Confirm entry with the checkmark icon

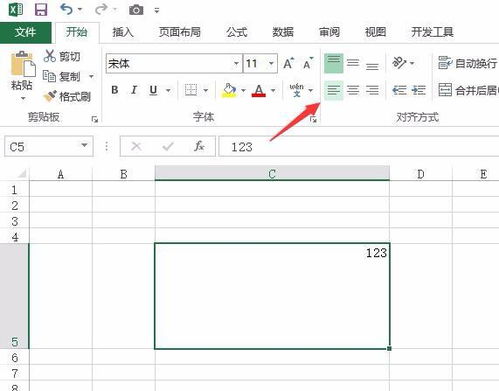168,146
